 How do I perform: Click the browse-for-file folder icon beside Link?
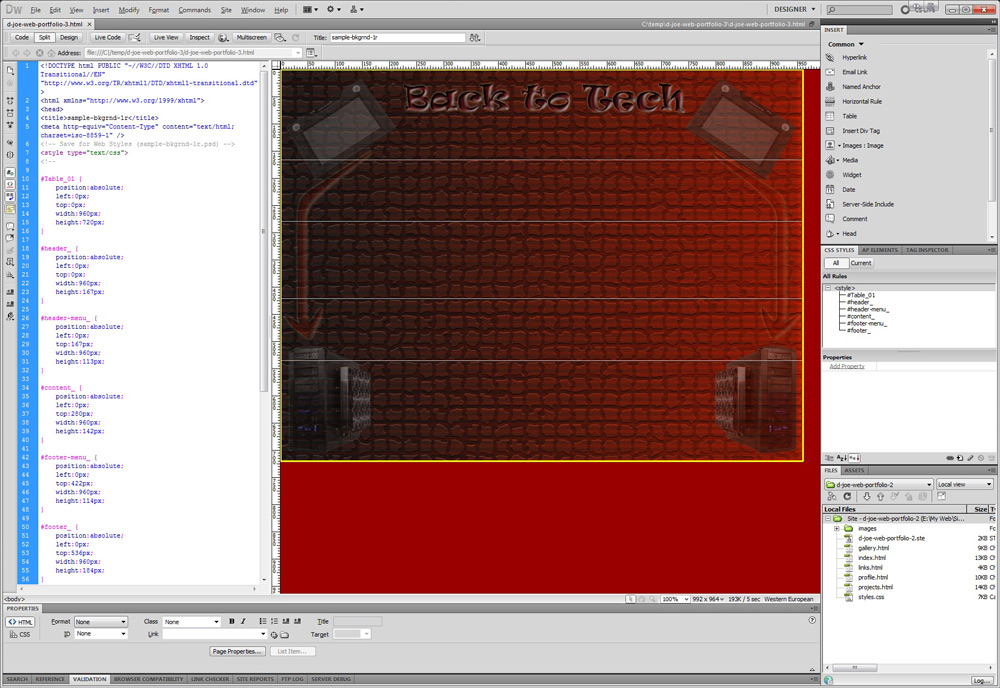point(284,634)
